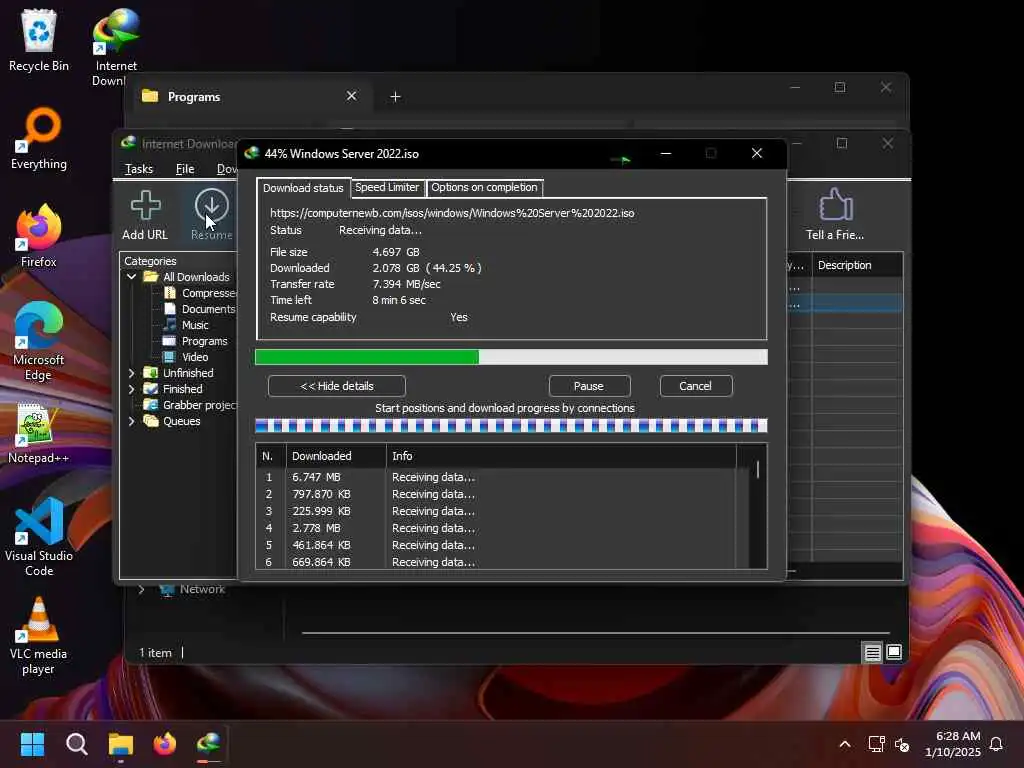1024x768 pixels.
Task: Open File Explorer from the taskbar
Action: point(121,744)
